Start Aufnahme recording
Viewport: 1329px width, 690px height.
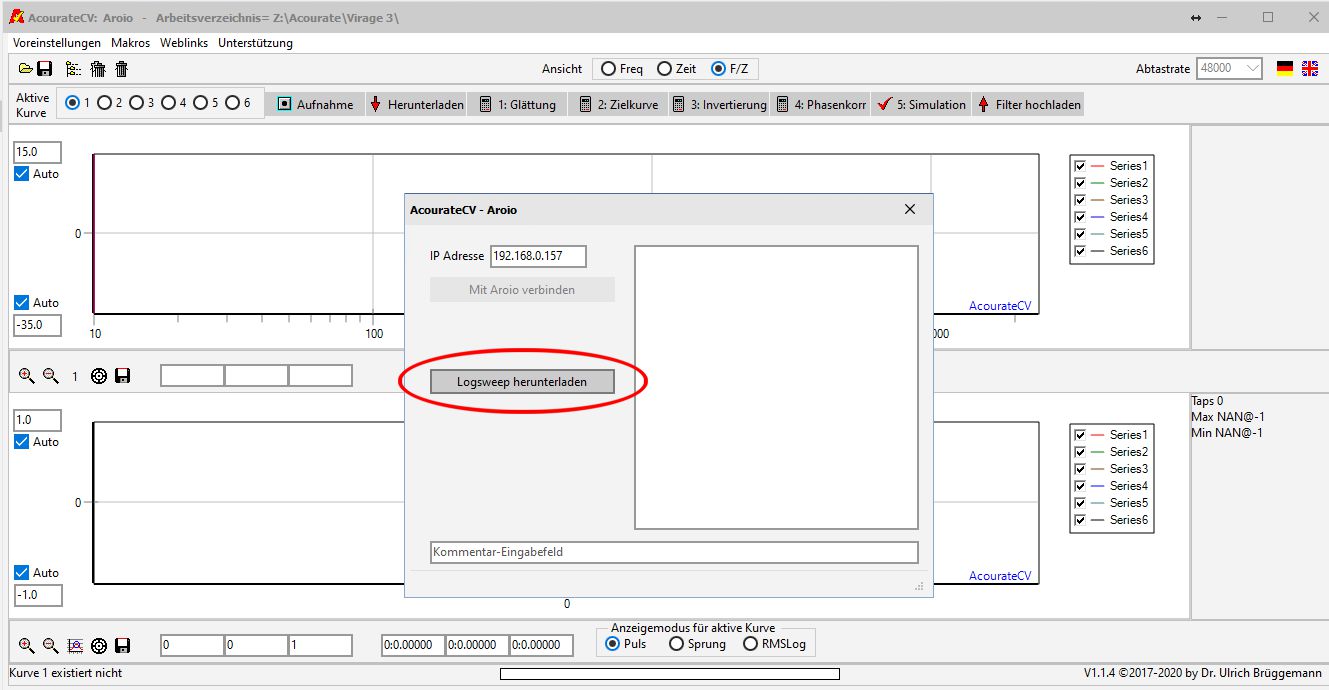(x=314, y=104)
